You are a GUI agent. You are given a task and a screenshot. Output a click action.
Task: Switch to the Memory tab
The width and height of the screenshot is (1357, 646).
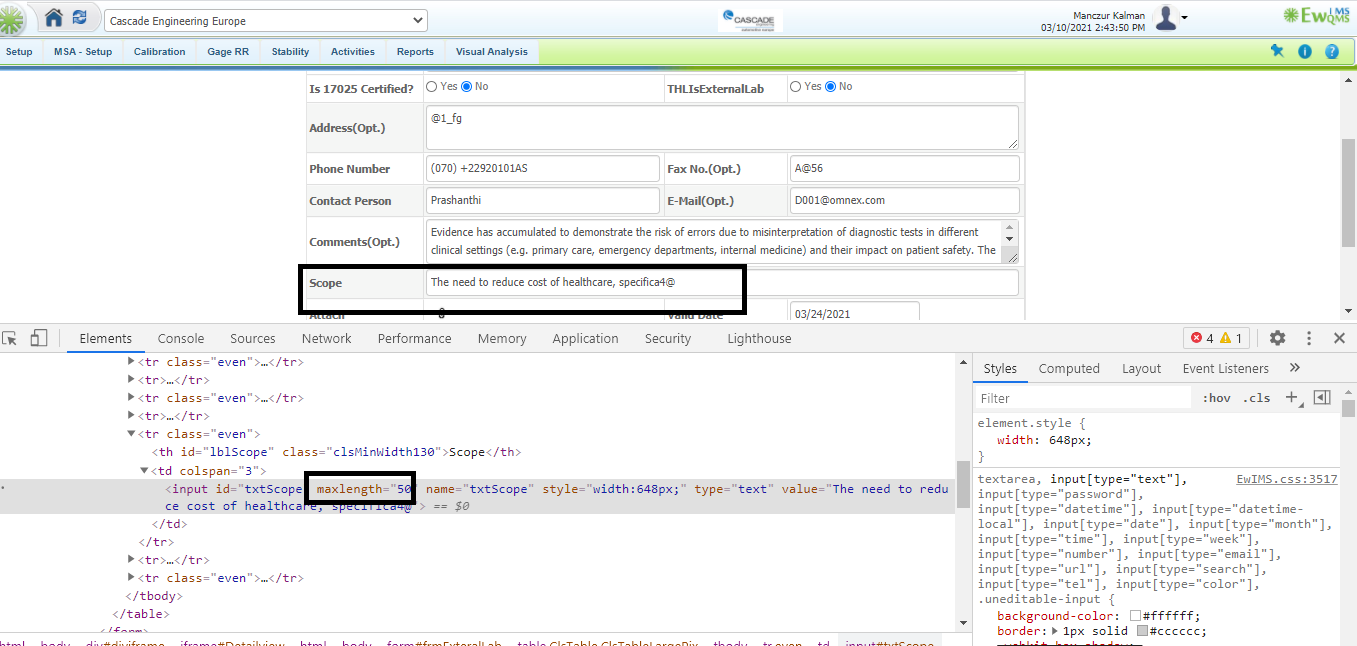502,339
